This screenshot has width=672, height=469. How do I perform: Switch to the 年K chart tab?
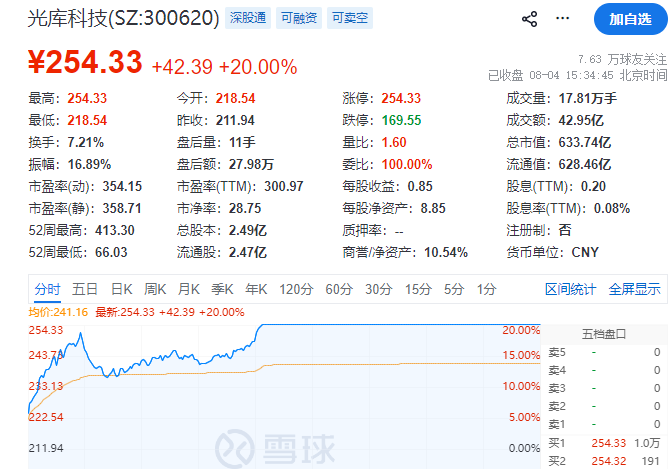pos(256,289)
